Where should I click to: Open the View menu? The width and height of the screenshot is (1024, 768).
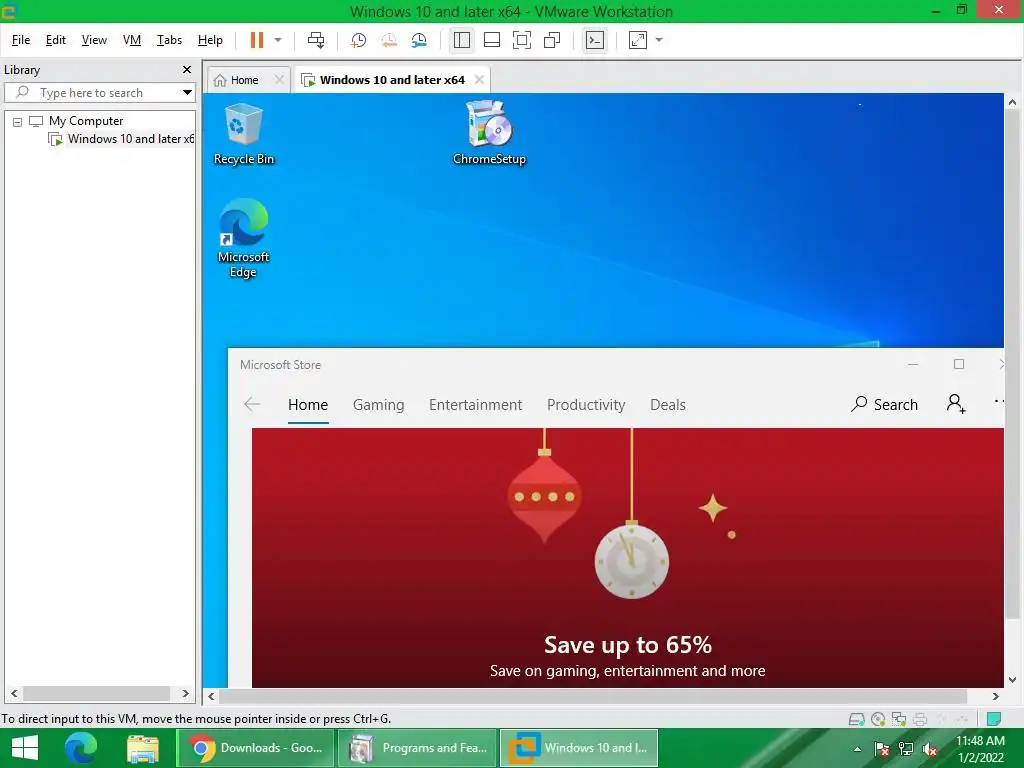point(94,40)
